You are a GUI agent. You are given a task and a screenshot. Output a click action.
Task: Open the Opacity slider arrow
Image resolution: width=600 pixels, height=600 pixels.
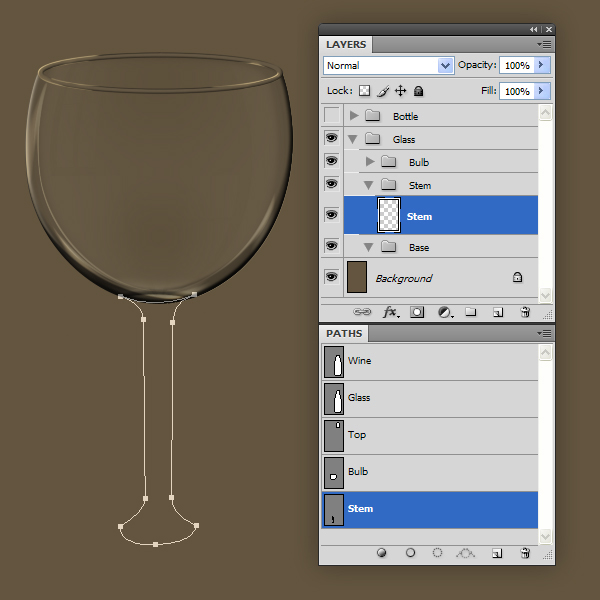(542, 65)
